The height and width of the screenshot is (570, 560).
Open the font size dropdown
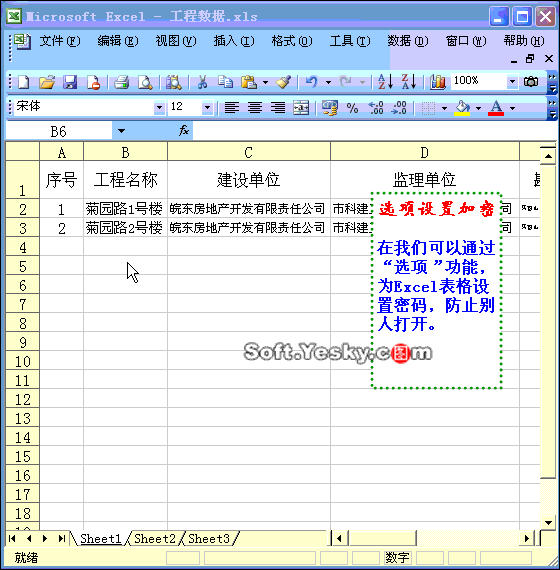pyautogui.click(x=207, y=108)
